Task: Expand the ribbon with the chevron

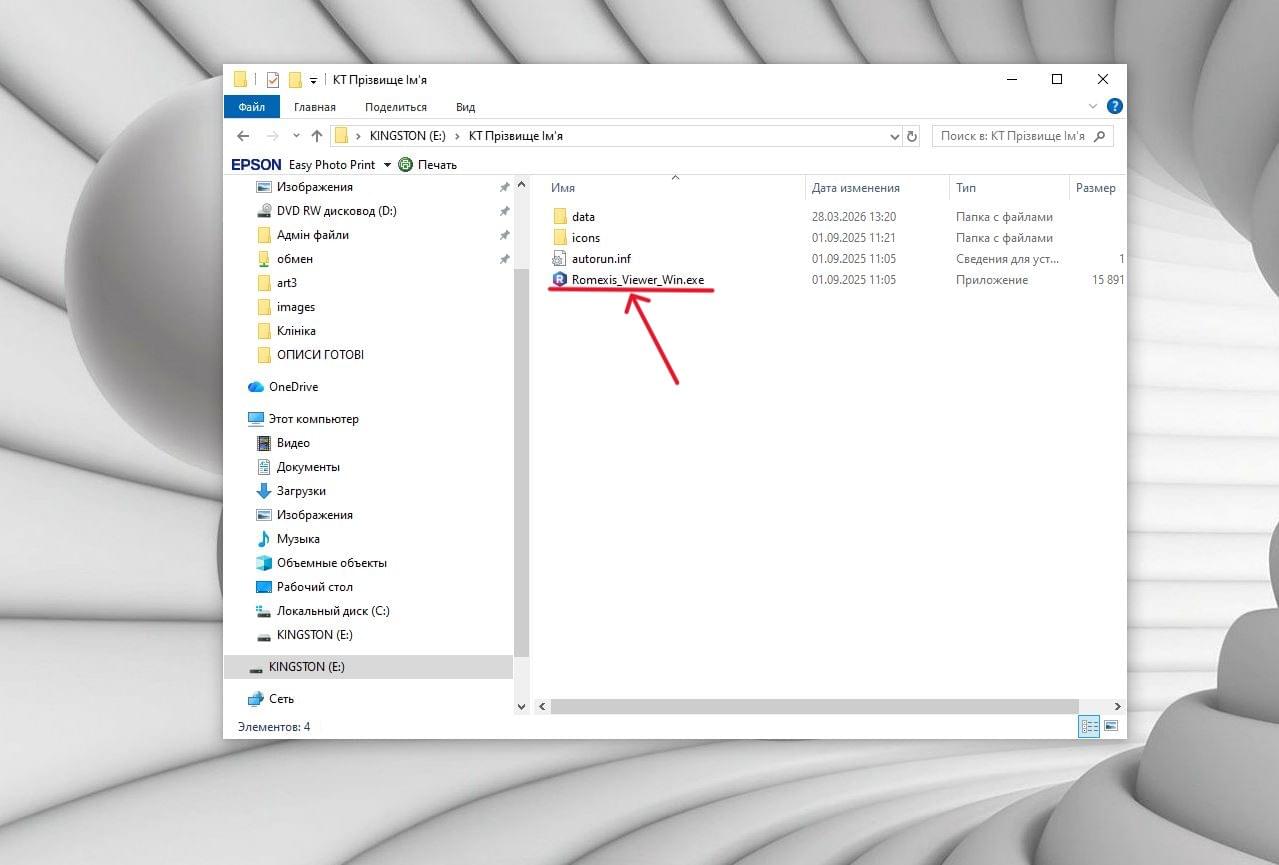Action: tap(1092, 106)
